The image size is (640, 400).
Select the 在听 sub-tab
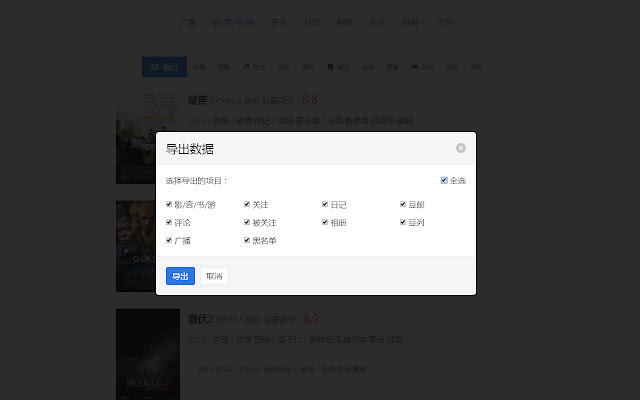coord(283,67)
